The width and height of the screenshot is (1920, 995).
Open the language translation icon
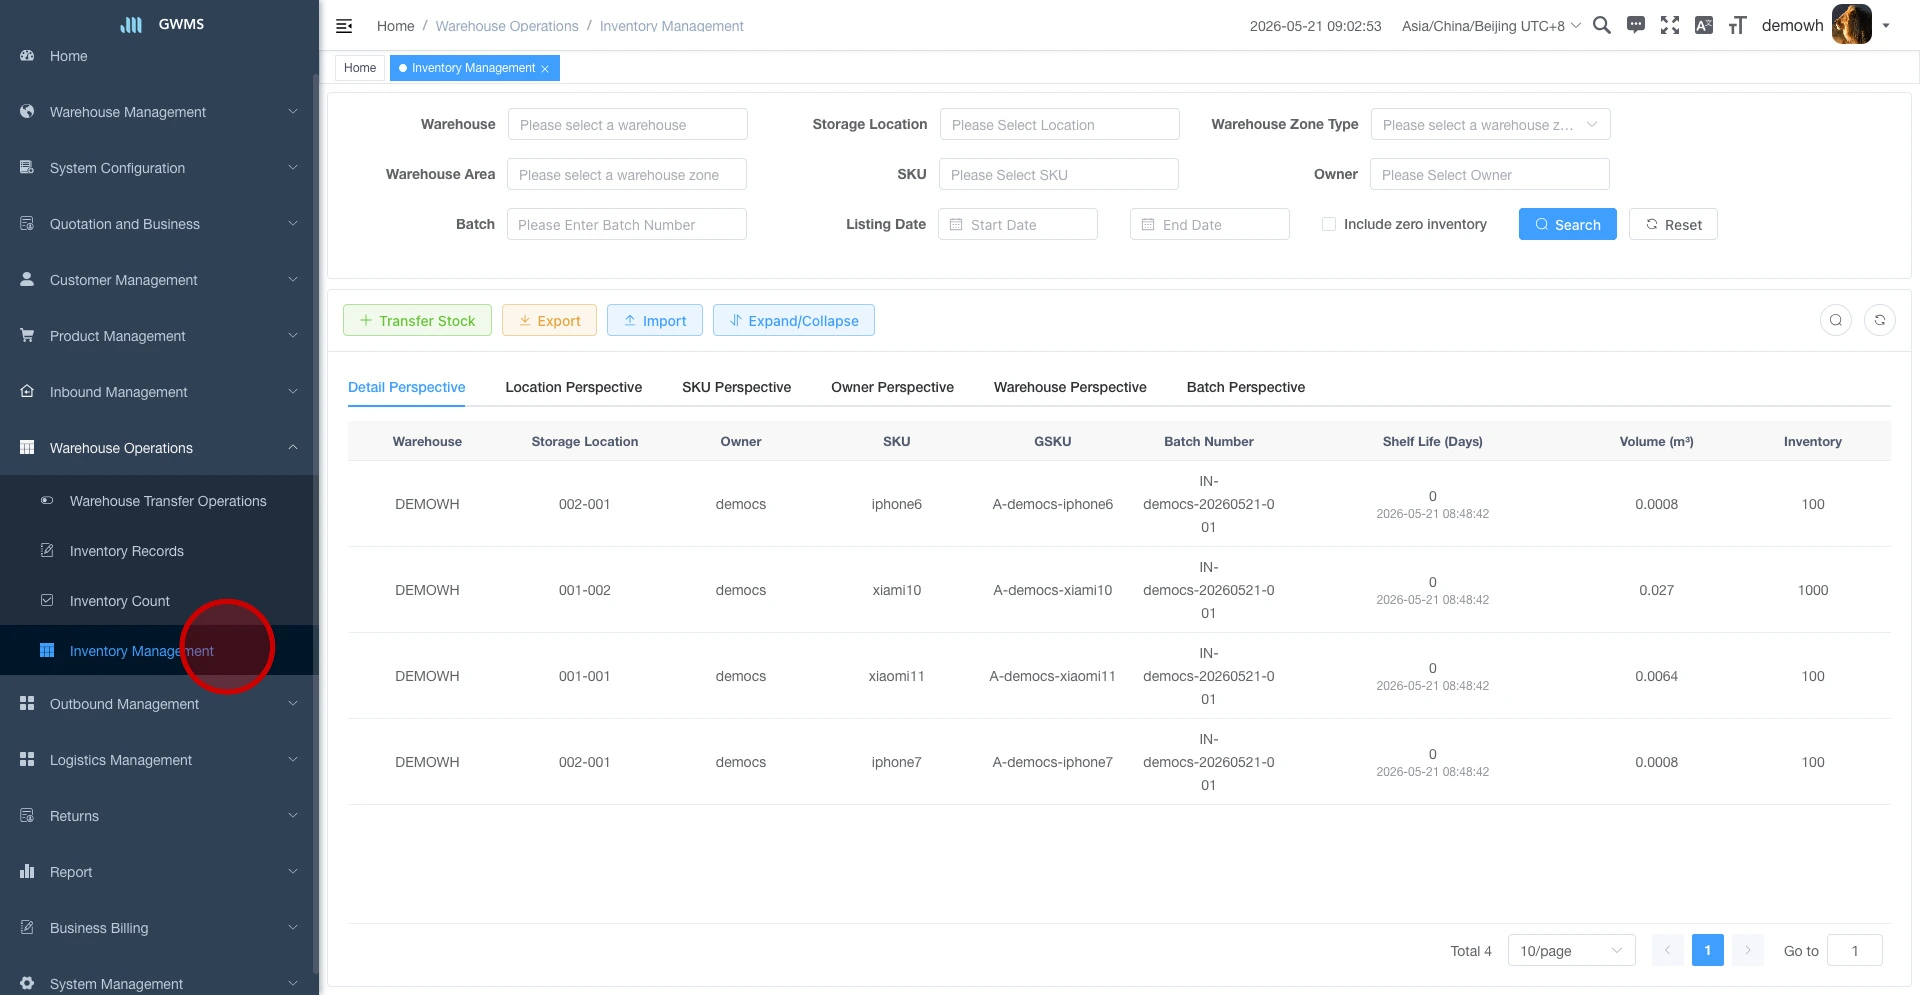tap(1704, 25)
